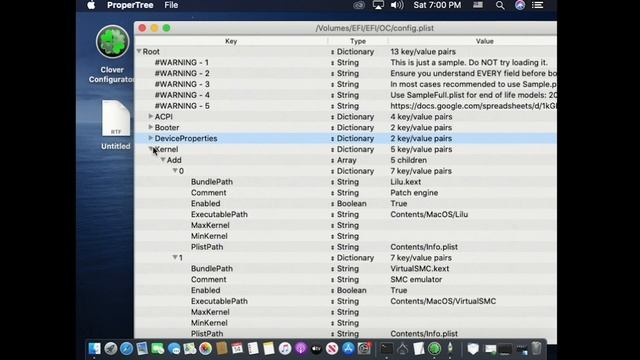This screenshot has height=360, width=640.
Task: Select the VirtualSMC.kext value
Action: [420, 269]
